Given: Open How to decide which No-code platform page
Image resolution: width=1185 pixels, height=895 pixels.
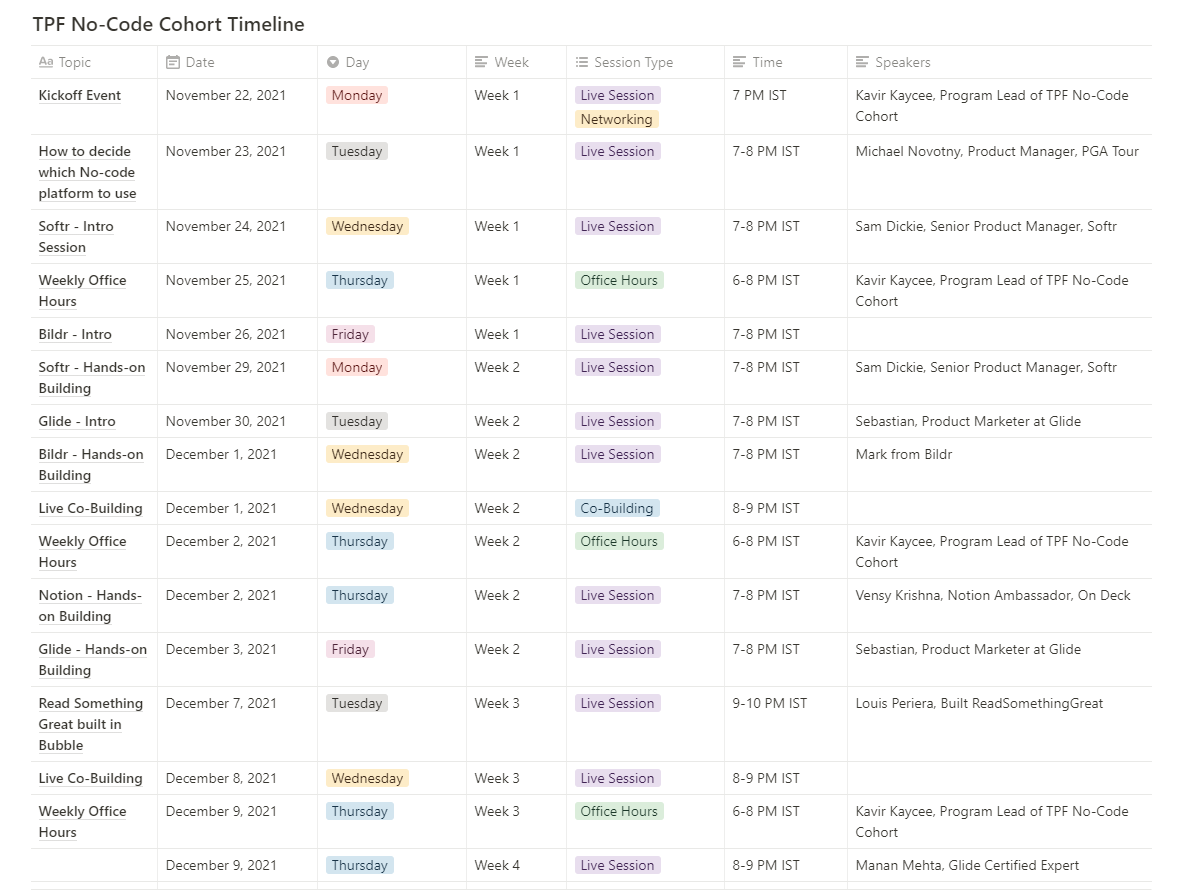Looking at the screenshot, I should click(x=88, y=172).
